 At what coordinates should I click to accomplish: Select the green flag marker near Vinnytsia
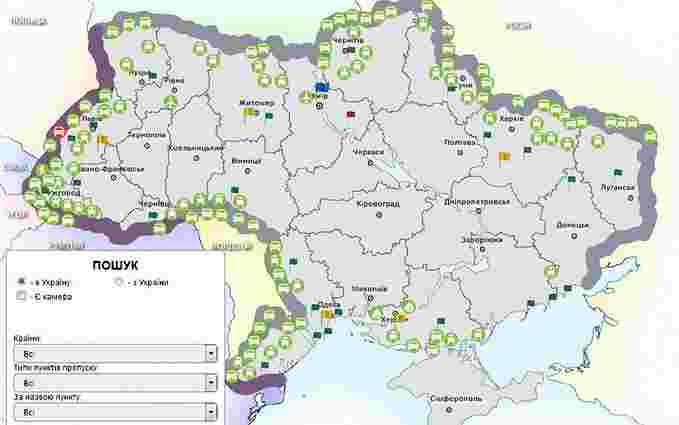(236, 188)
